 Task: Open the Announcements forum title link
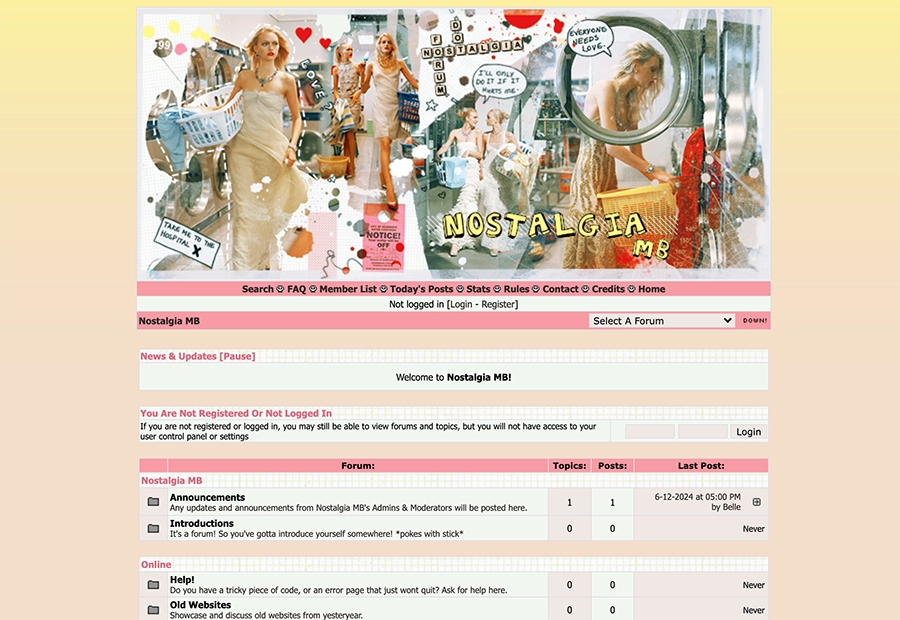point(207,497)
